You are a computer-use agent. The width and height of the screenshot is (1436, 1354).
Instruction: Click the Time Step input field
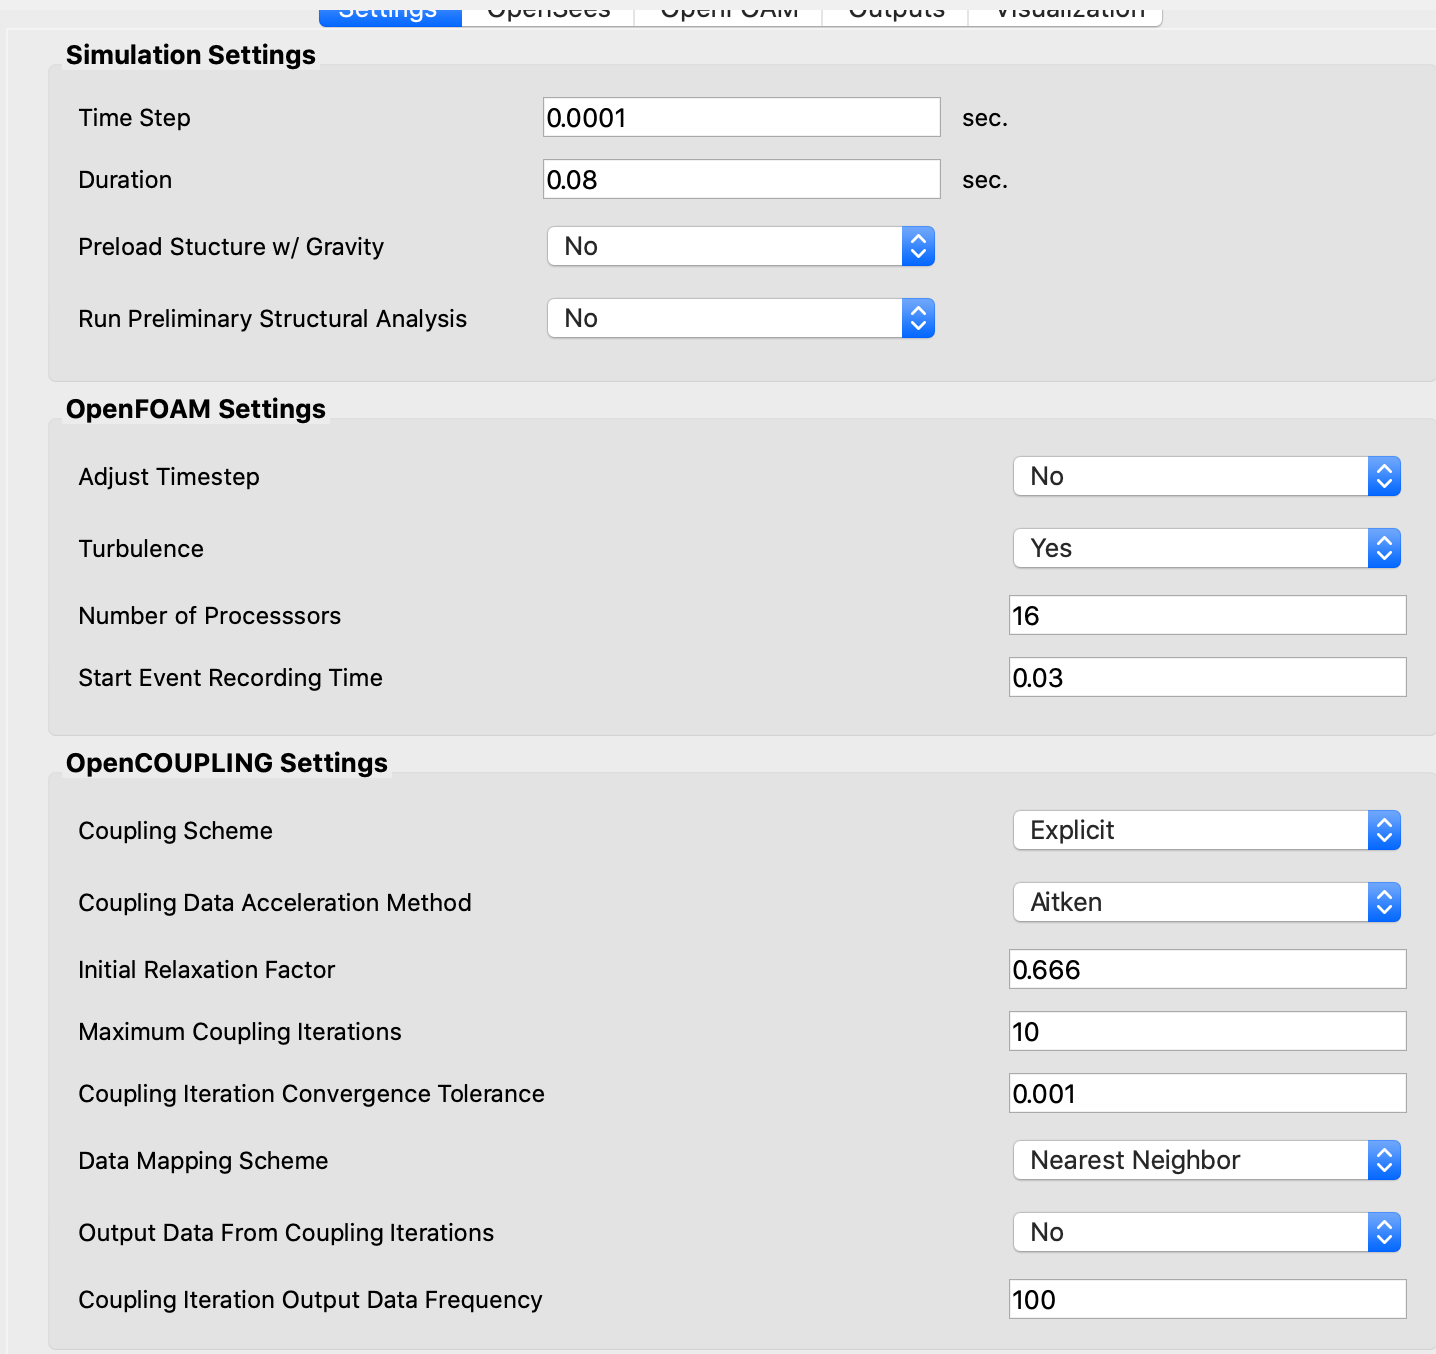[x=741, y=117]
